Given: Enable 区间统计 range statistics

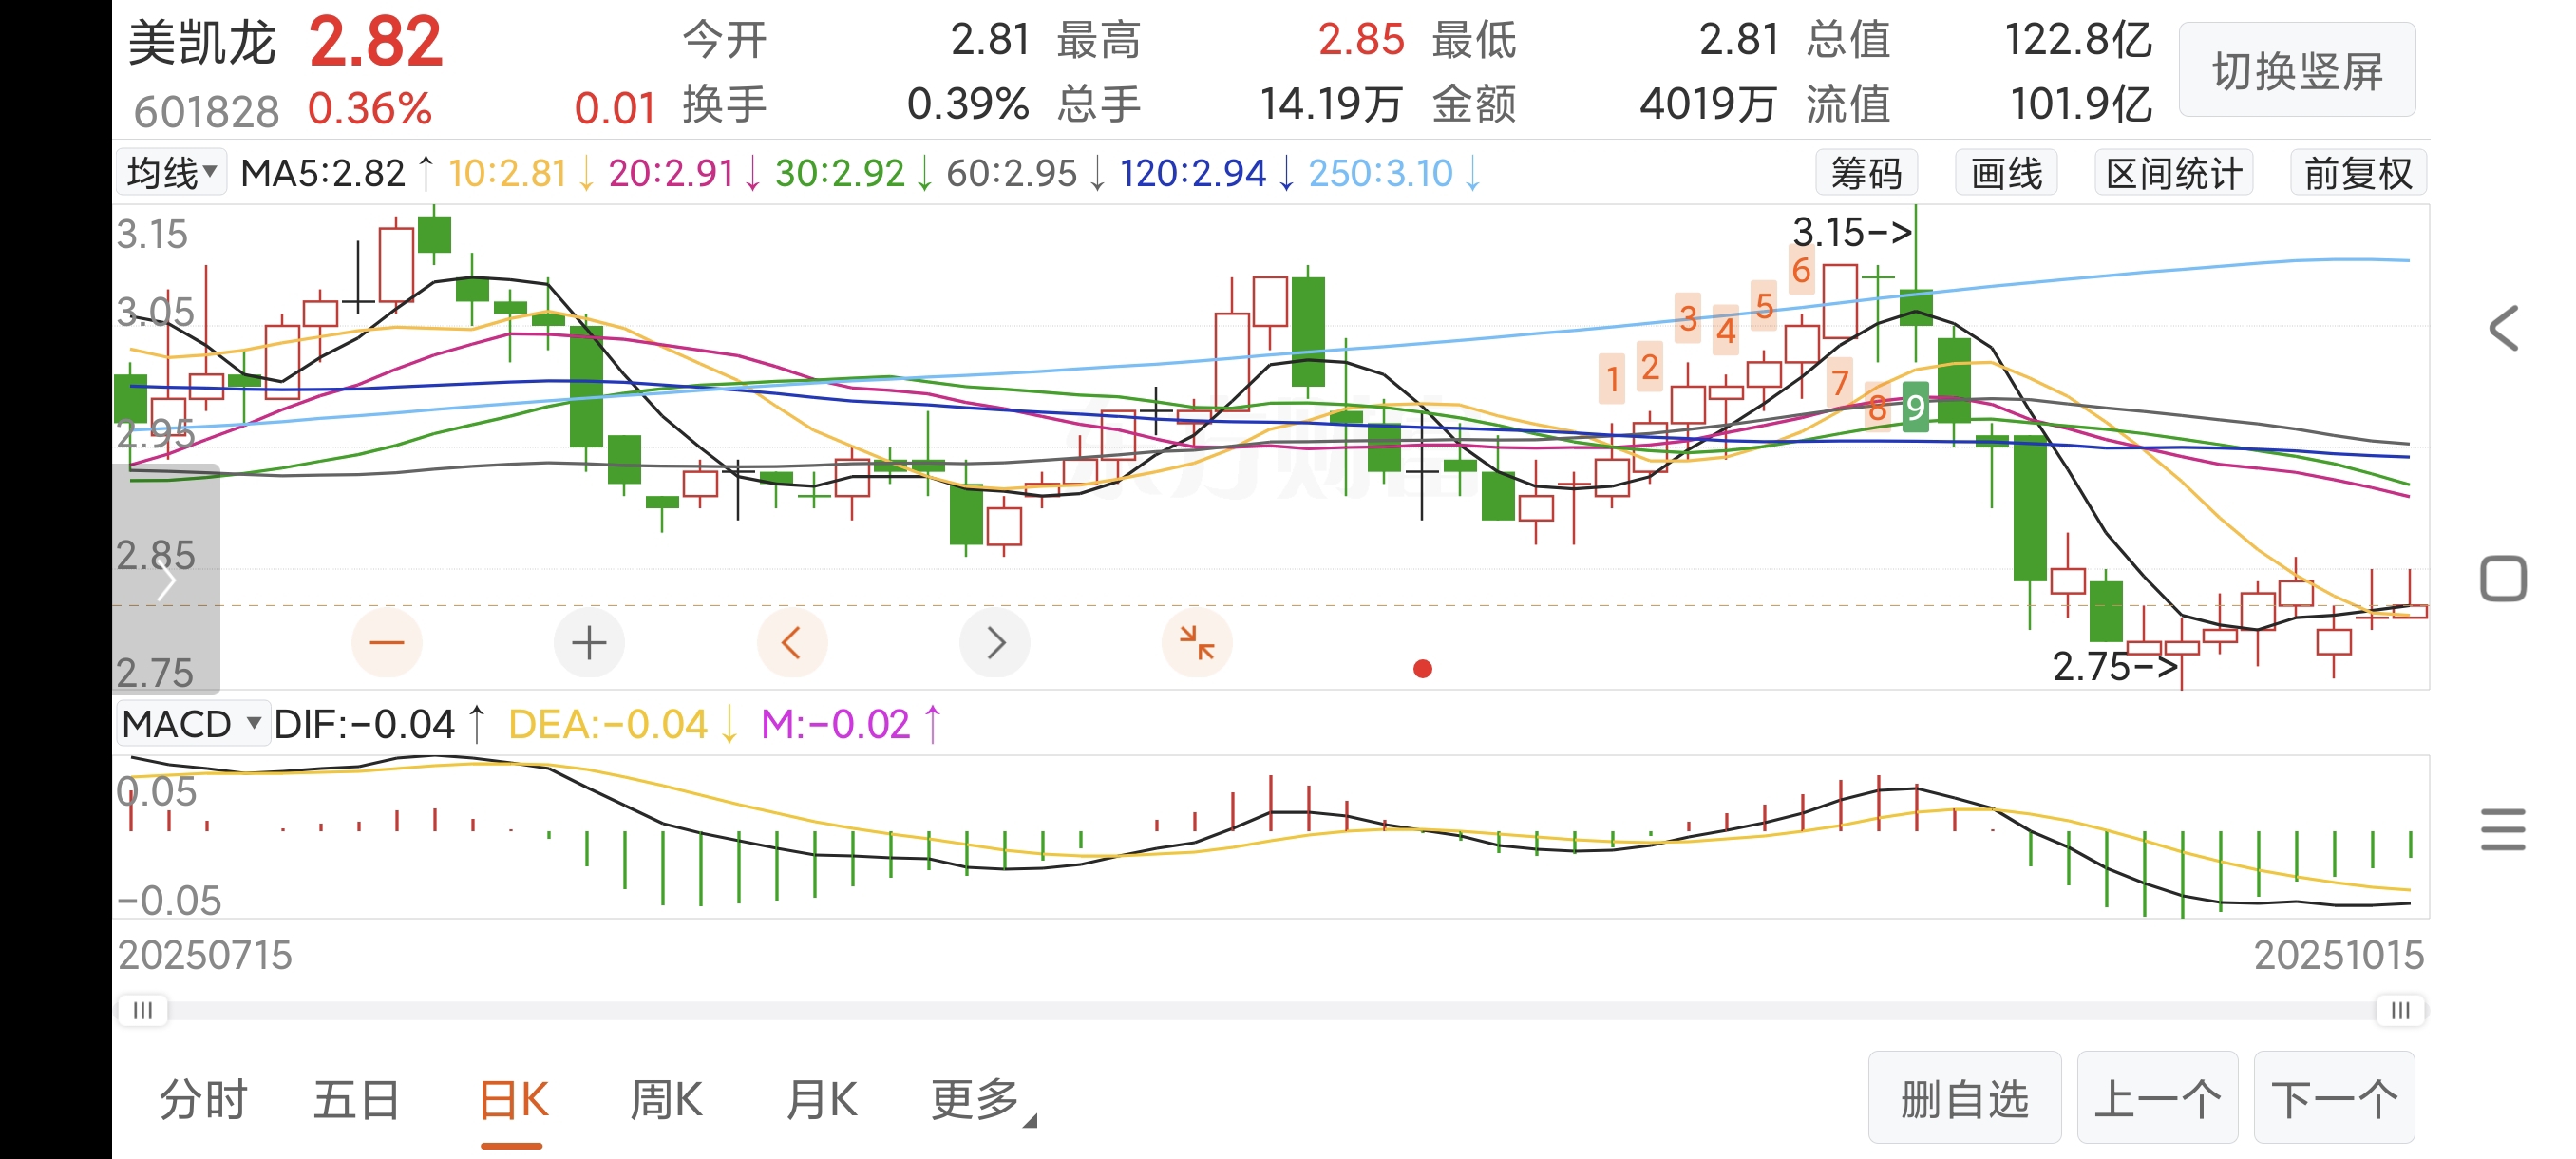Looking at the screenshot, I should coord(2173,173).
